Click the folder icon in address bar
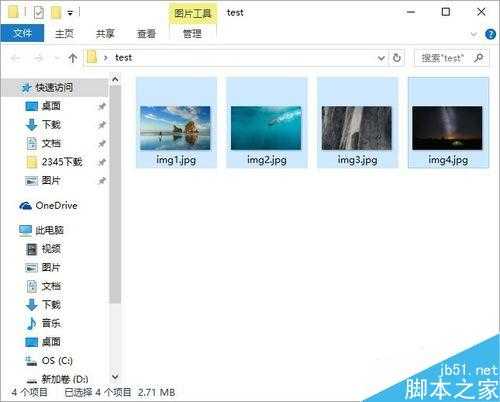 pyautogui.click(x=92, y=57)
